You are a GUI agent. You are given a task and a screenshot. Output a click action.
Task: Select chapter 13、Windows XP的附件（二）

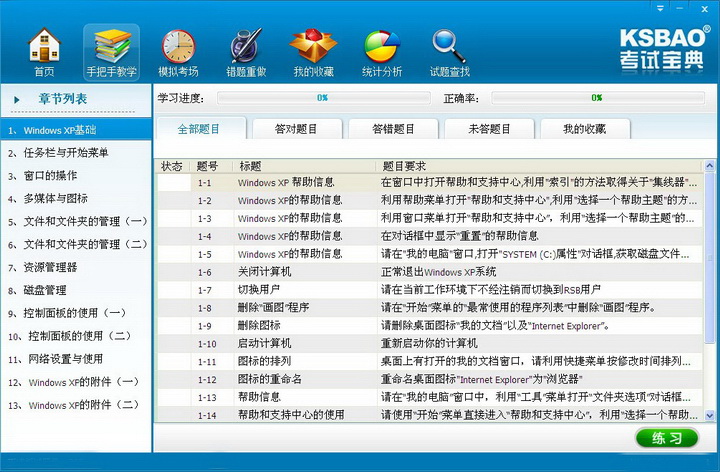[76, 405]
